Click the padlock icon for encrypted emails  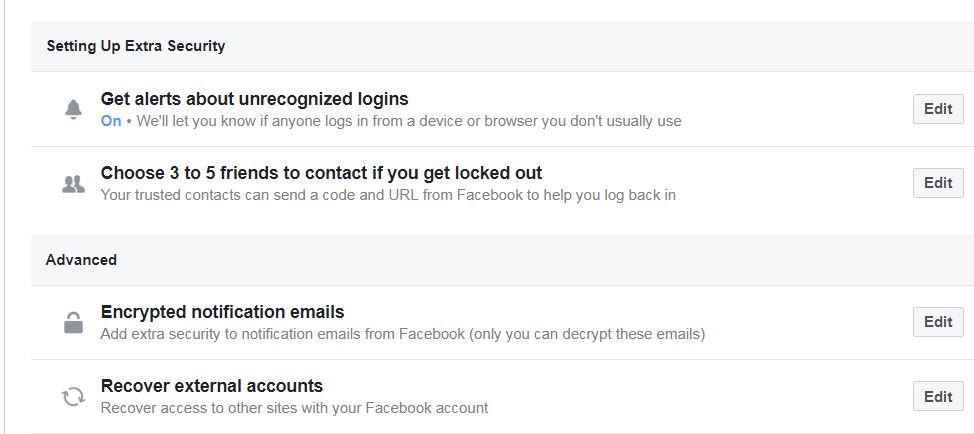tap(73, 322)
